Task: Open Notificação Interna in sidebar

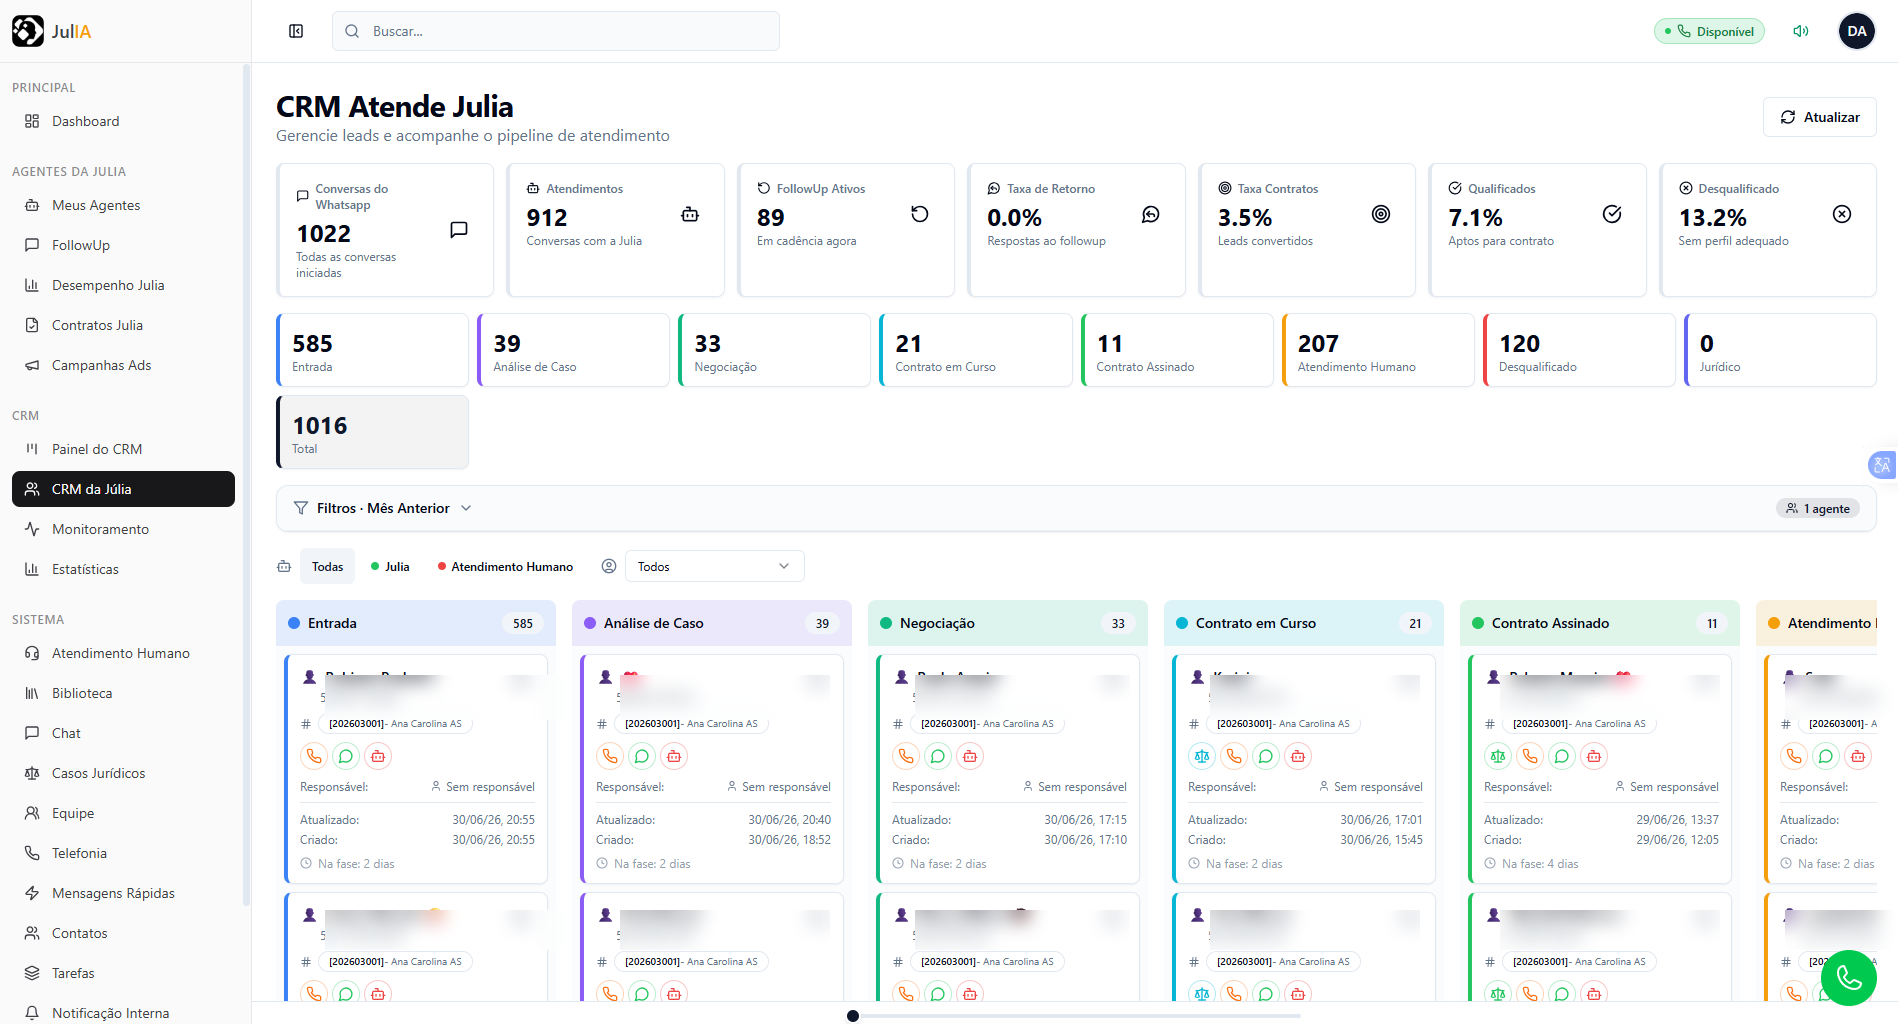Action: [x=123, y=1011]
